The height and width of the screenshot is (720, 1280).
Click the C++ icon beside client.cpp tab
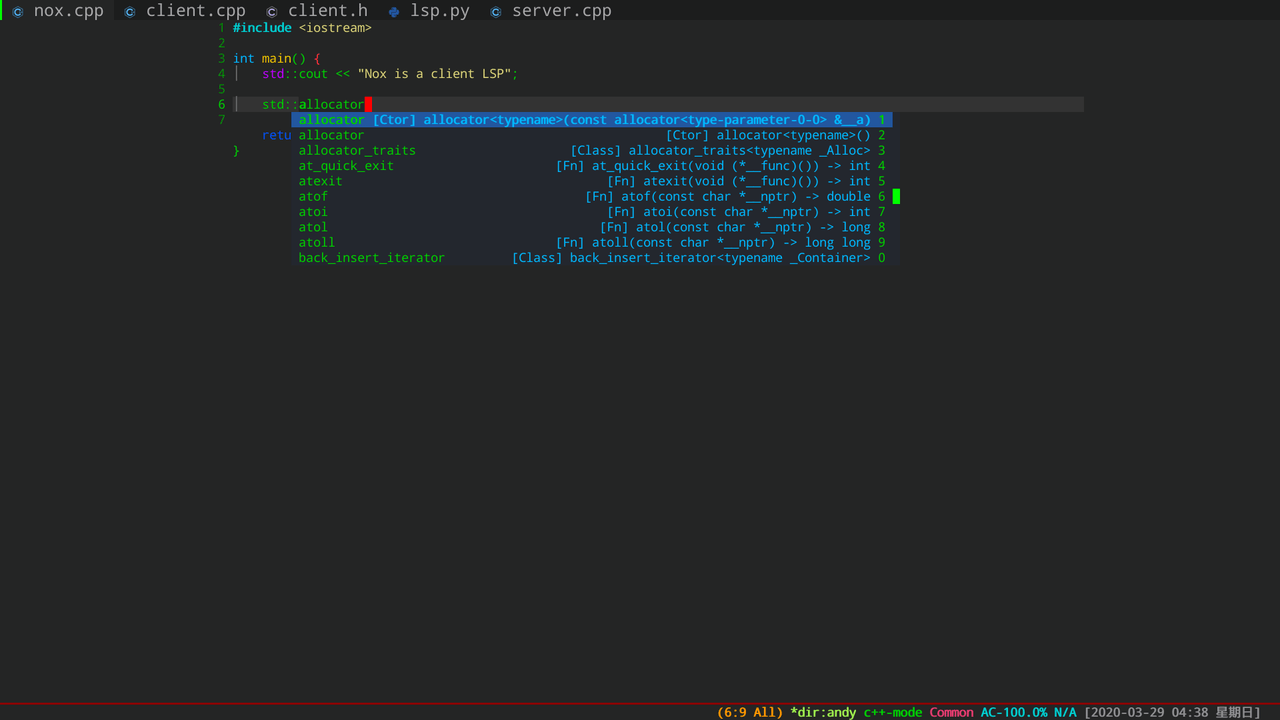pyautogui.click(x=130, y=12)
